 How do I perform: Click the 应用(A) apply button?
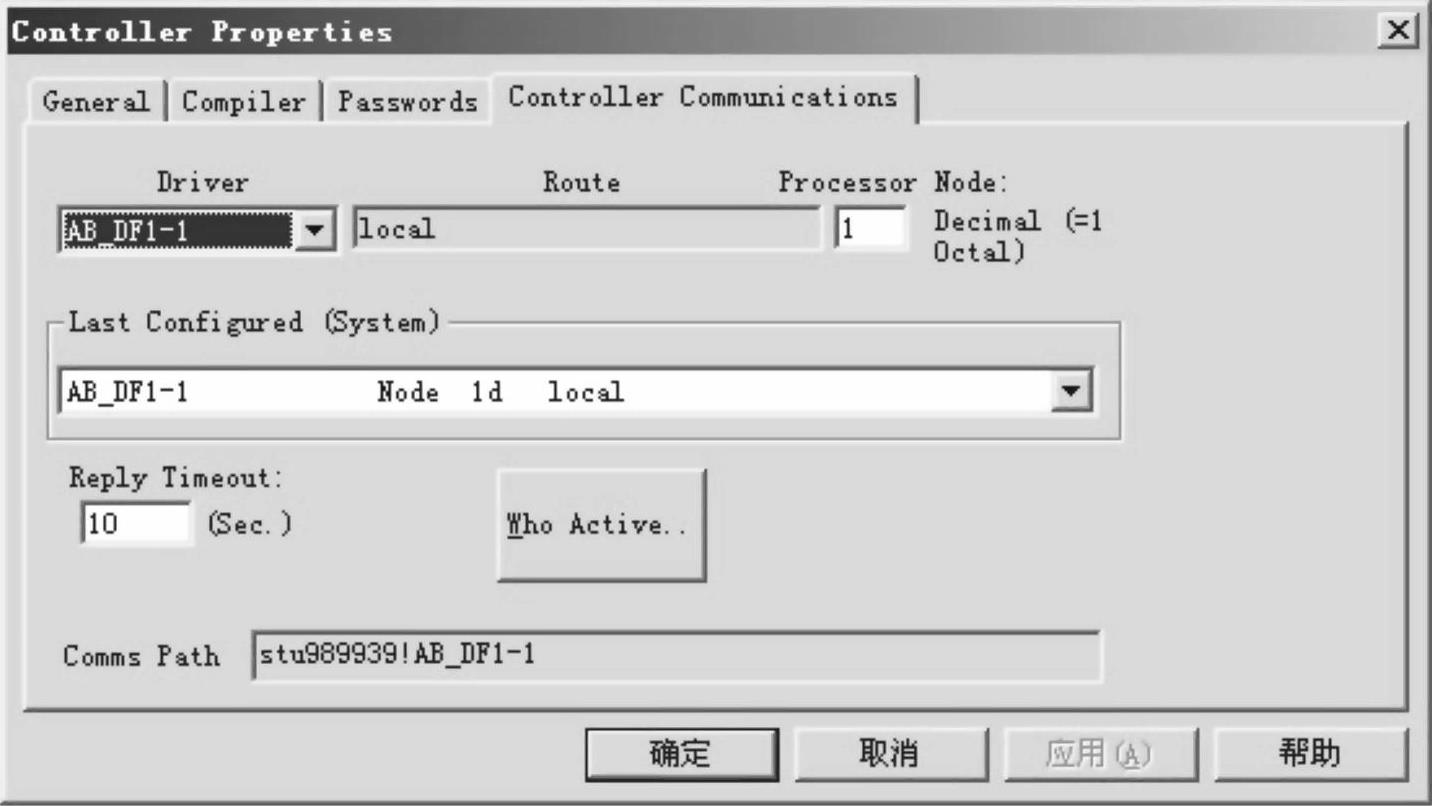tap(1100, 754)
